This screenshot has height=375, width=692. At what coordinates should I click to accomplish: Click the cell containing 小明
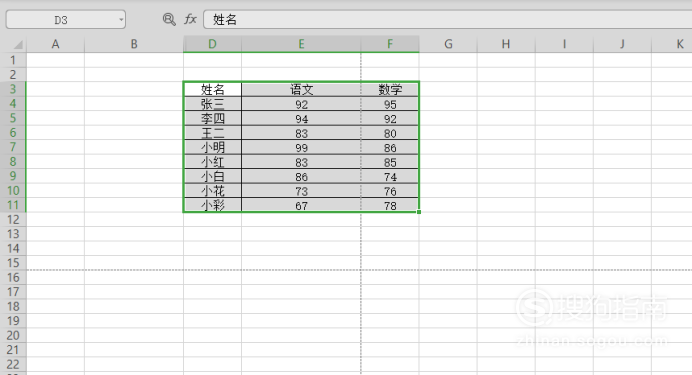213,147
